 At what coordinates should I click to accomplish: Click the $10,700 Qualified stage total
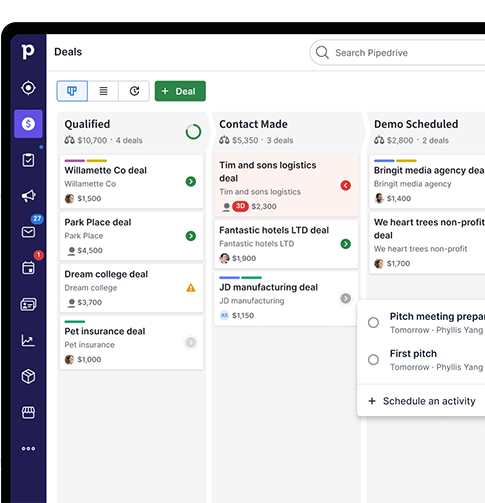coord(92,140)
